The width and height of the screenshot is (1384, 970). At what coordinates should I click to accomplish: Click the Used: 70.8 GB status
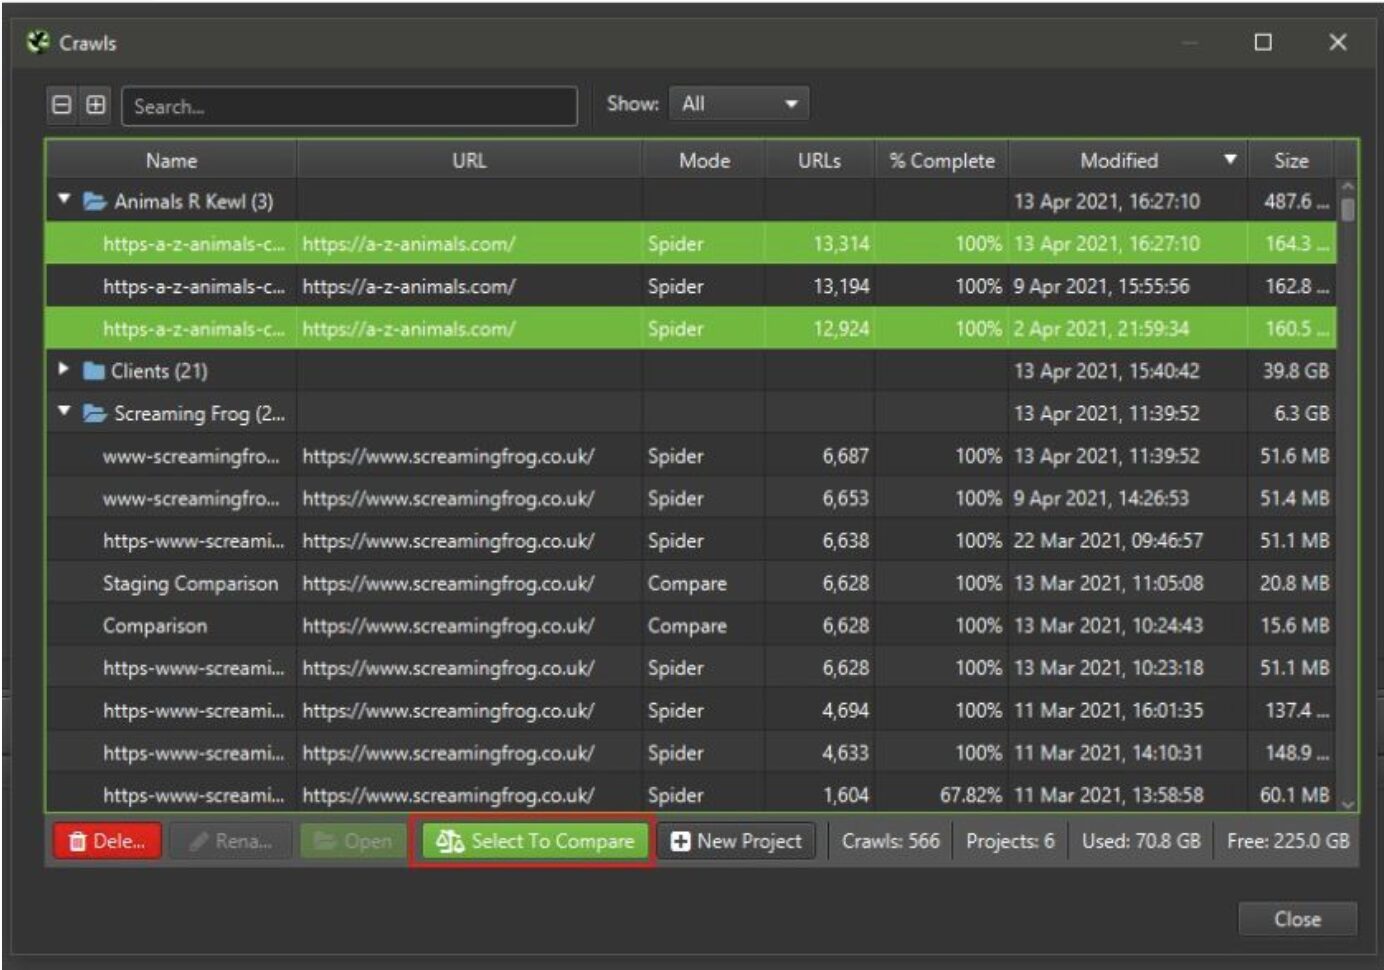1141,841
